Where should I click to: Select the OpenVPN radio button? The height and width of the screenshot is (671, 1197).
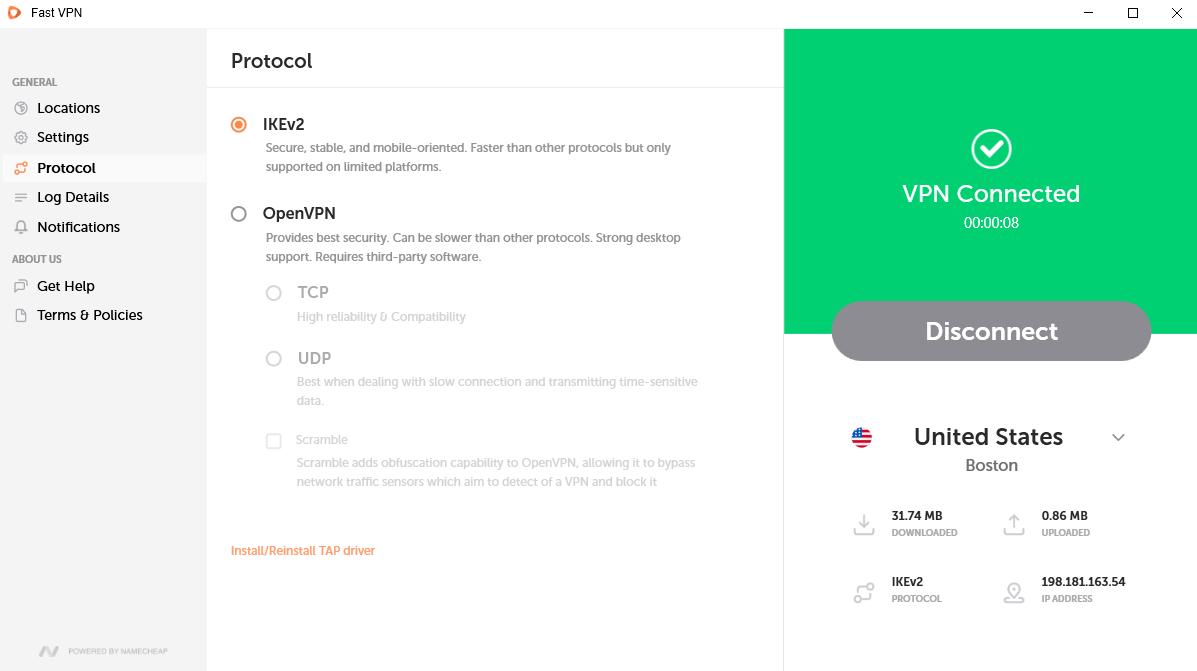(x=239, y=214)
